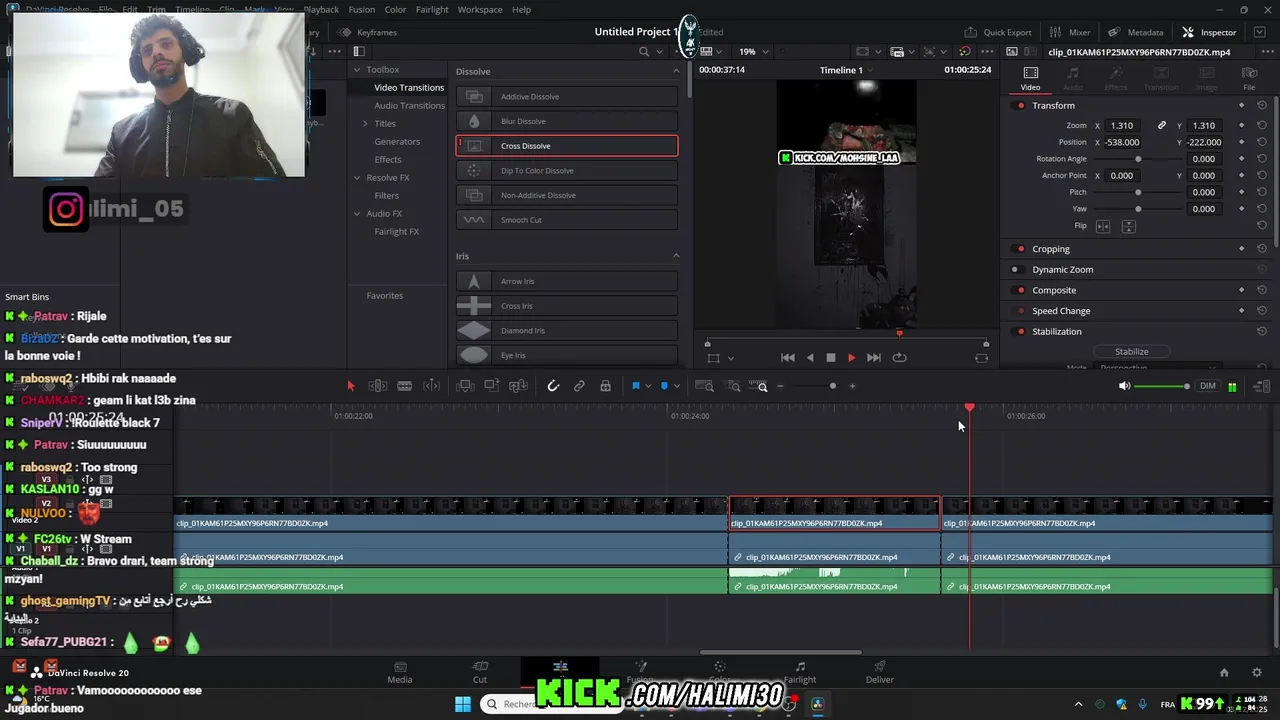Click the timeline zoom minus button
The width and height of the screenshot is (1280, 720).
[x=780, y=386]
